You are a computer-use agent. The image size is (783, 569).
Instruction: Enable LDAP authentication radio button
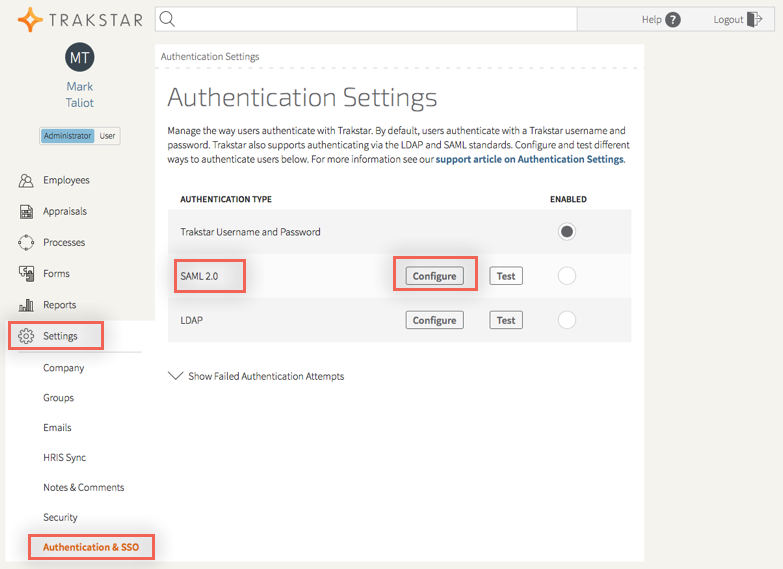tap(567, 320)
